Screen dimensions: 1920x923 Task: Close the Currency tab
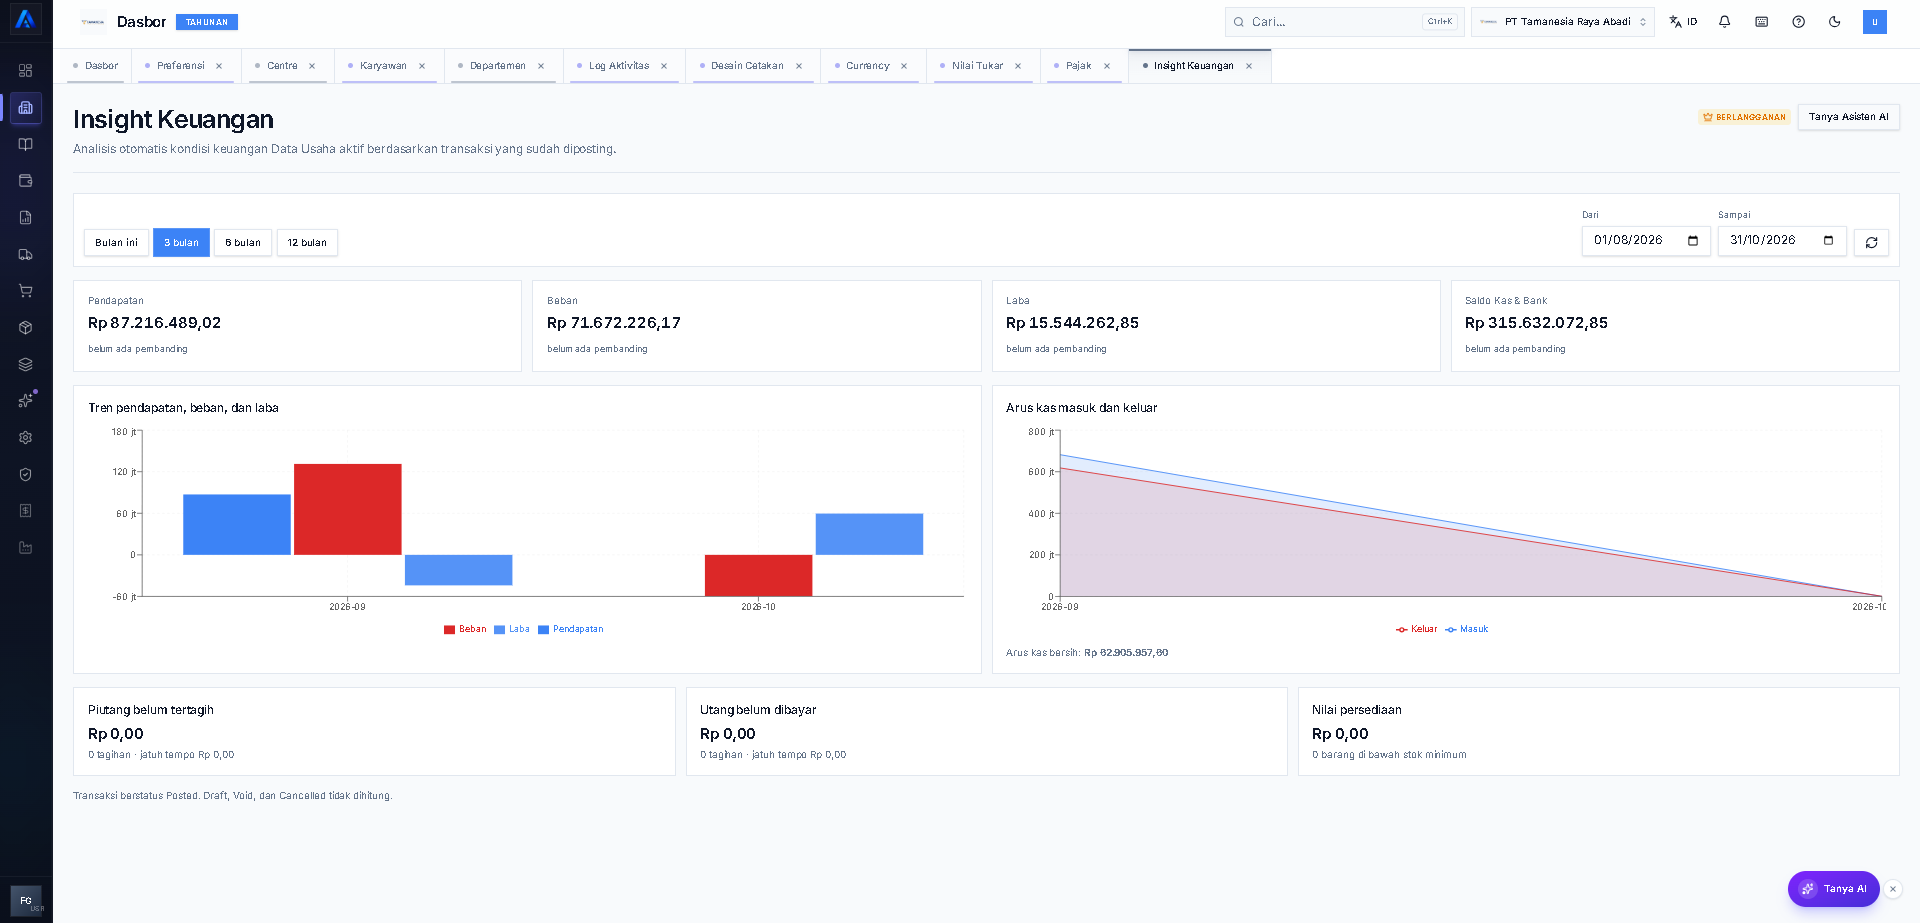(x=904, y=66)
